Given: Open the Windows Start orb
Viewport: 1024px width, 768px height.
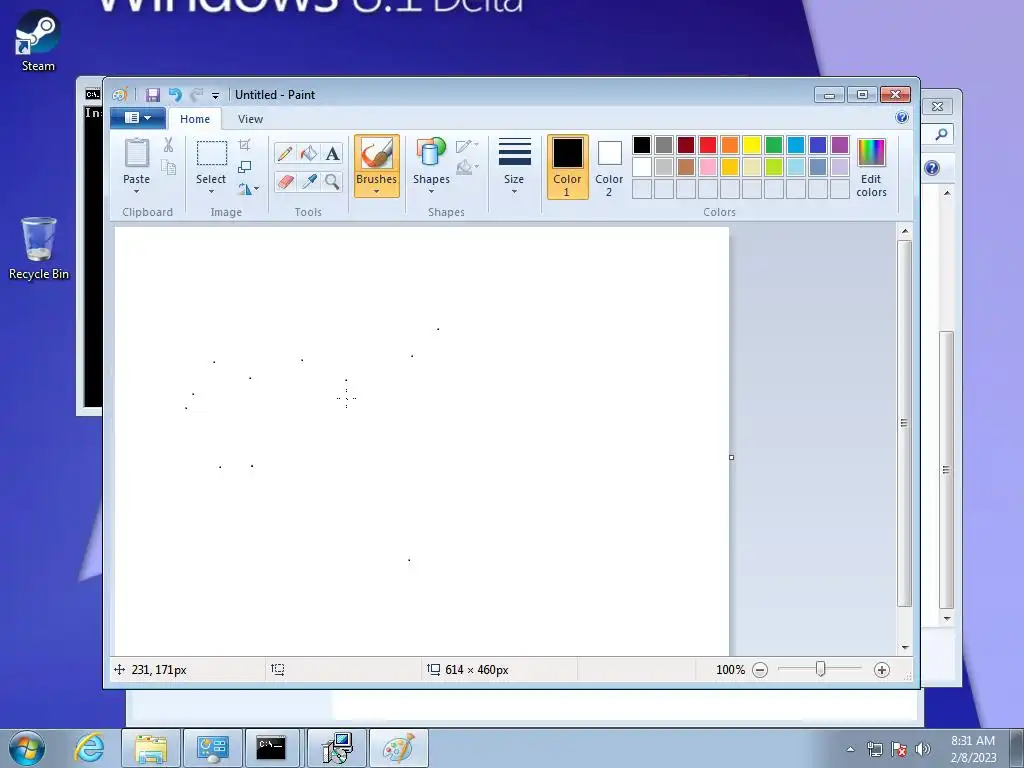Looking at the screenshot, I should pos(27,748).
